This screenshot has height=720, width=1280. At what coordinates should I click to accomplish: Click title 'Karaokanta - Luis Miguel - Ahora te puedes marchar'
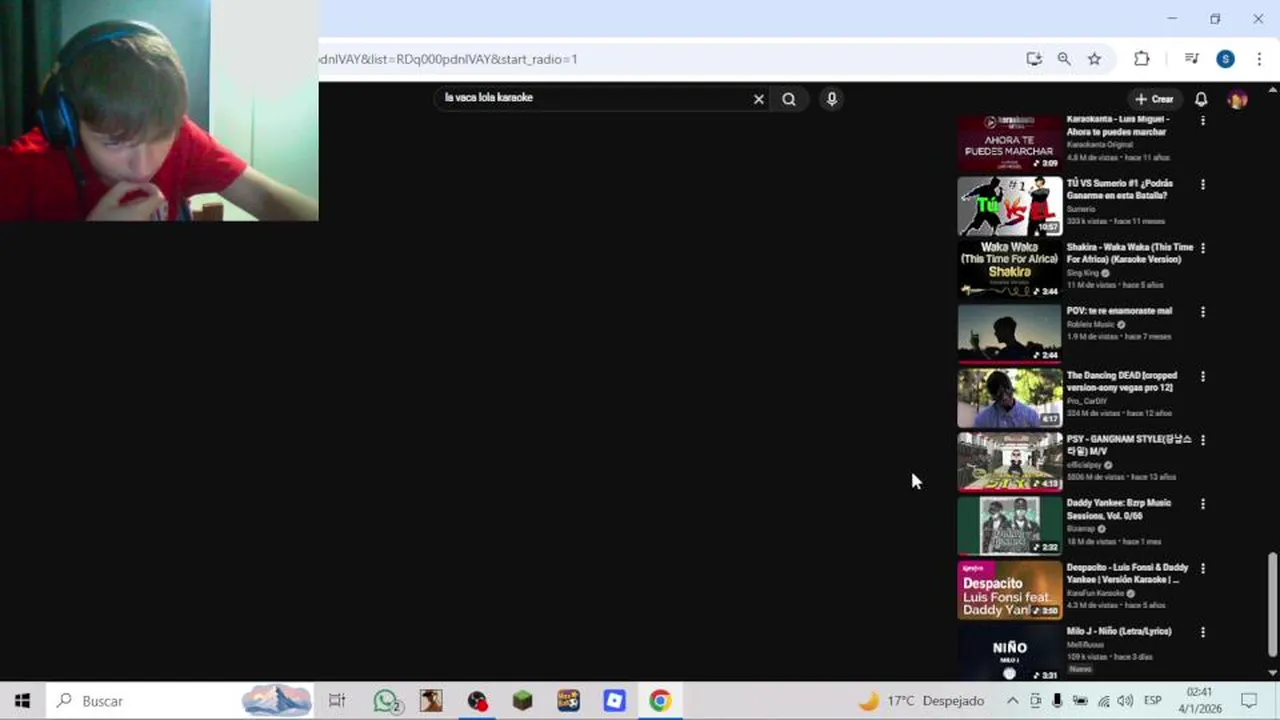coord(1117,125)
